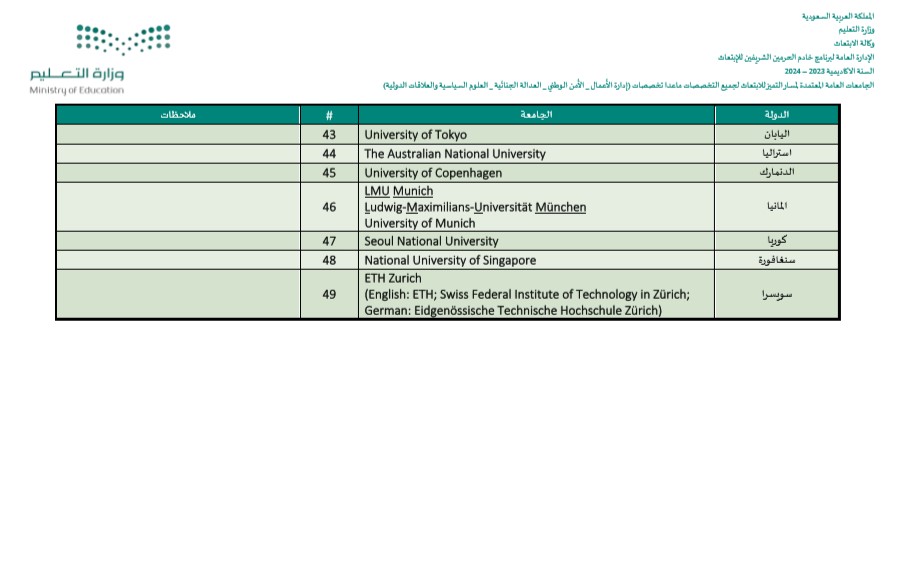
Task: Click the 'الجامعة' column header
Action: pyautogui.click(x=536, y=115)
